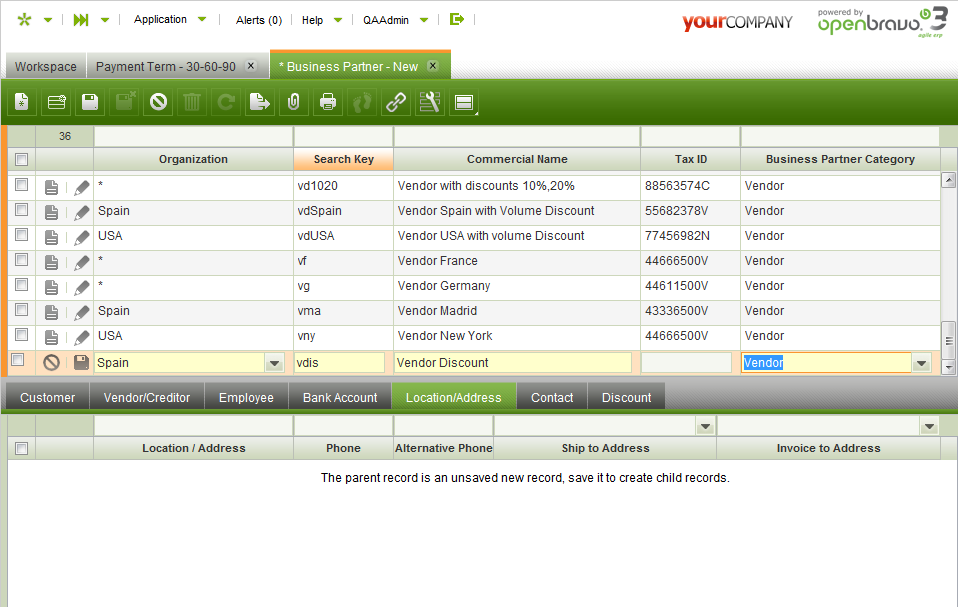The image size is (958, 607).
Task: Open the Customer subtab
Action: pyautogui.click(x=48, y=398)
